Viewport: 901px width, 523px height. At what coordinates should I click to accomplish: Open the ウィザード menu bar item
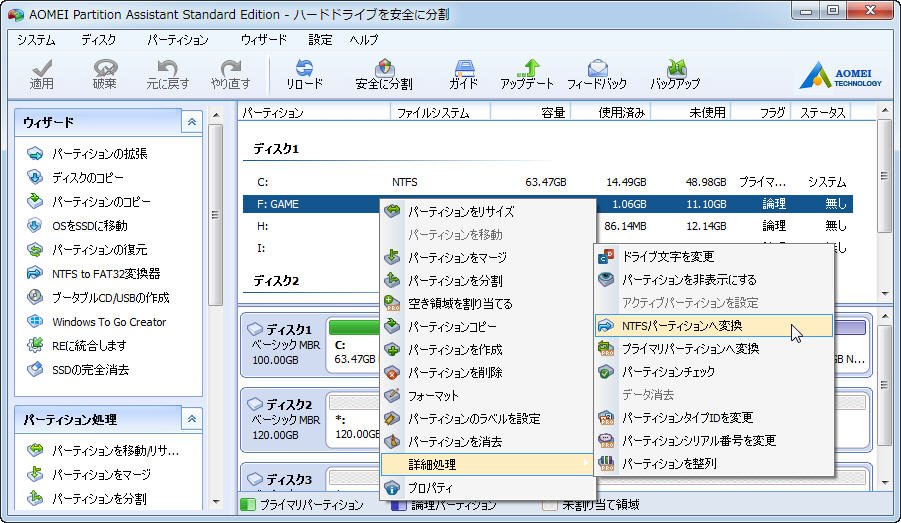264,40
